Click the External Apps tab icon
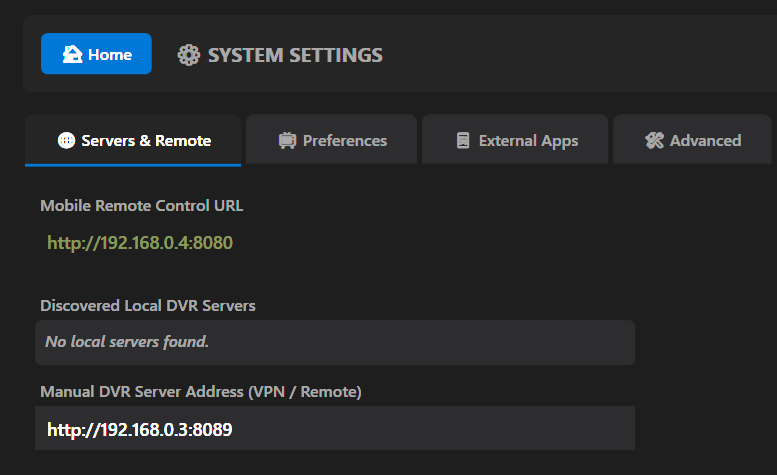 point(463,141)
